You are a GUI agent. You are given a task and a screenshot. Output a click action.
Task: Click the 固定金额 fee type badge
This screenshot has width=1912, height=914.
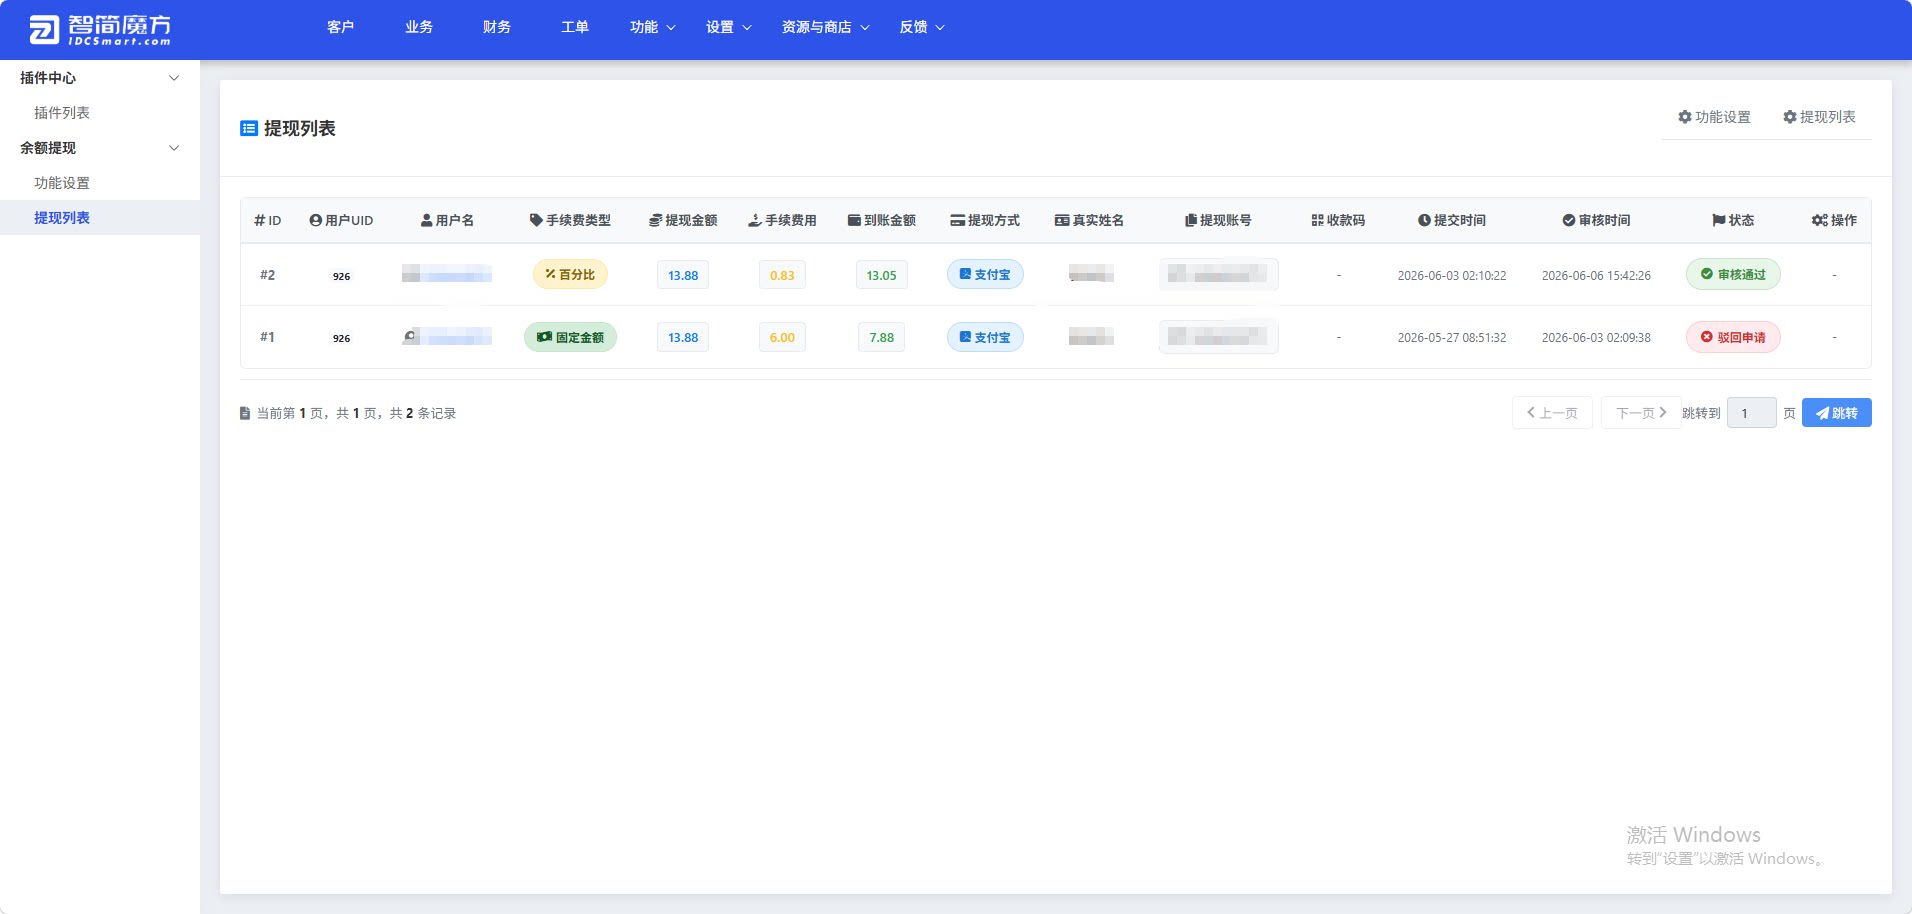click(x=570, y=337)
